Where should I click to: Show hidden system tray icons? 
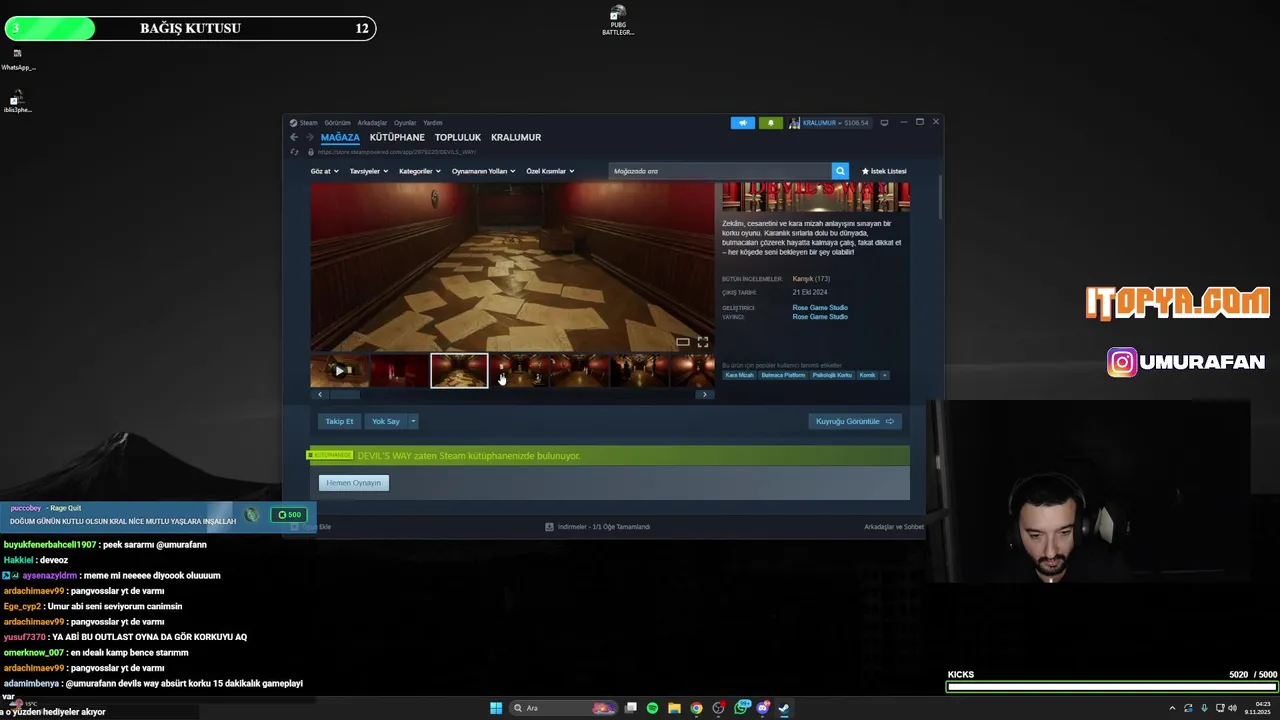point(1172,708)
